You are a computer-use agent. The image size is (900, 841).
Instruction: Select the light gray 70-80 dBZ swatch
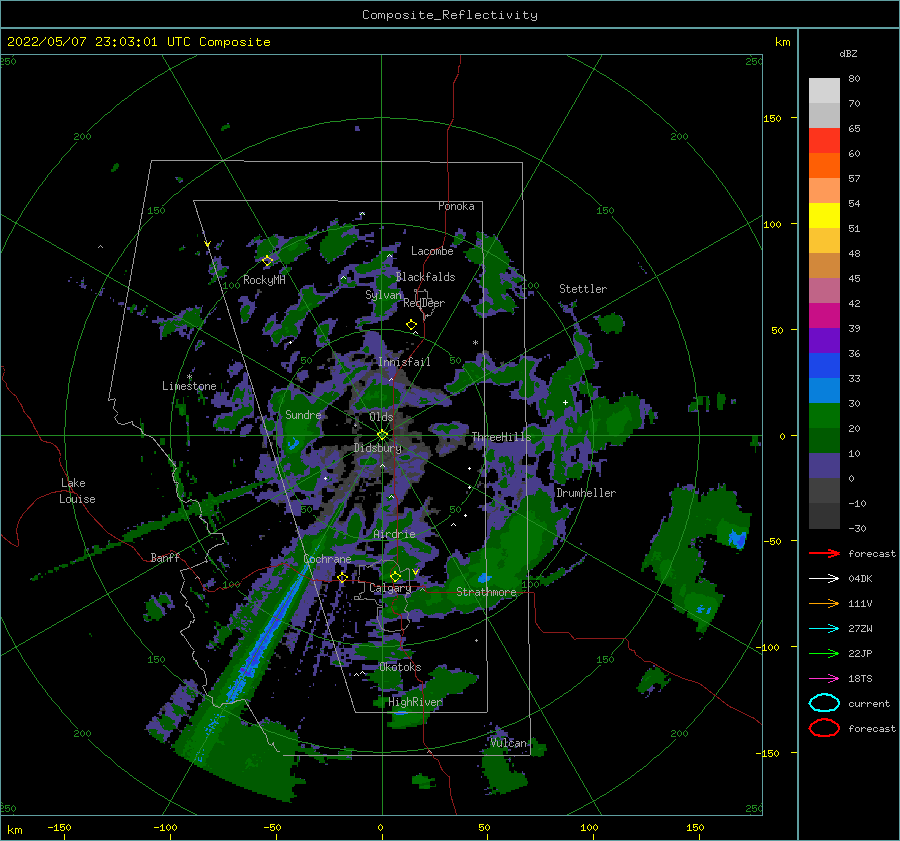(824, 91)
